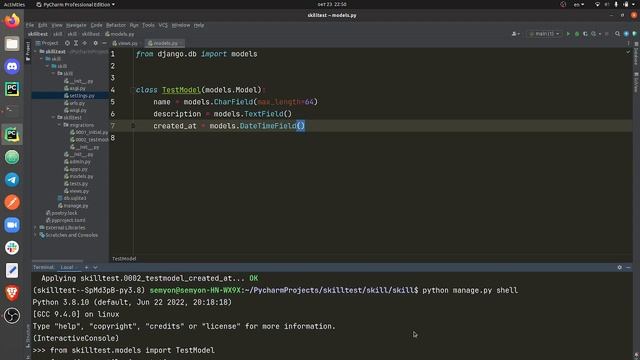Launch Discord from the dock
The height and width of the screenshot is (360, 640).
[x=12, y=66]
